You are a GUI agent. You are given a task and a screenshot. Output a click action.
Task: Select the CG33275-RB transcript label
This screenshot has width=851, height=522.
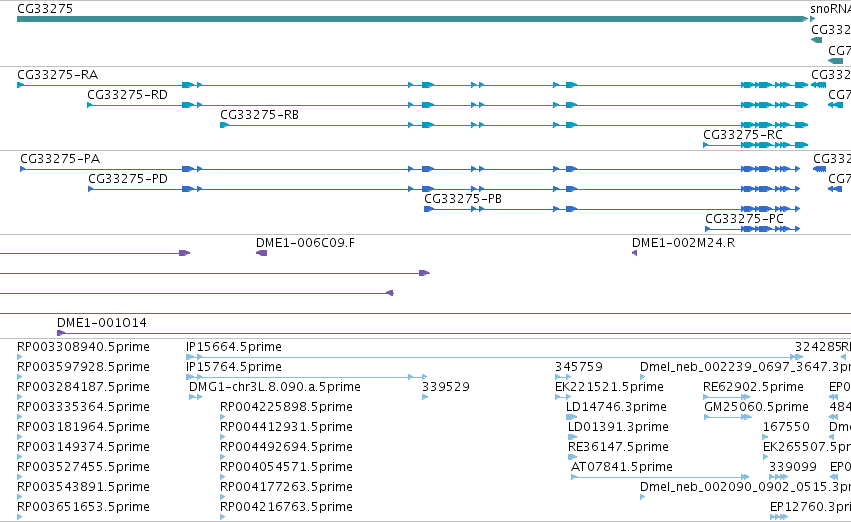point(259,115)
